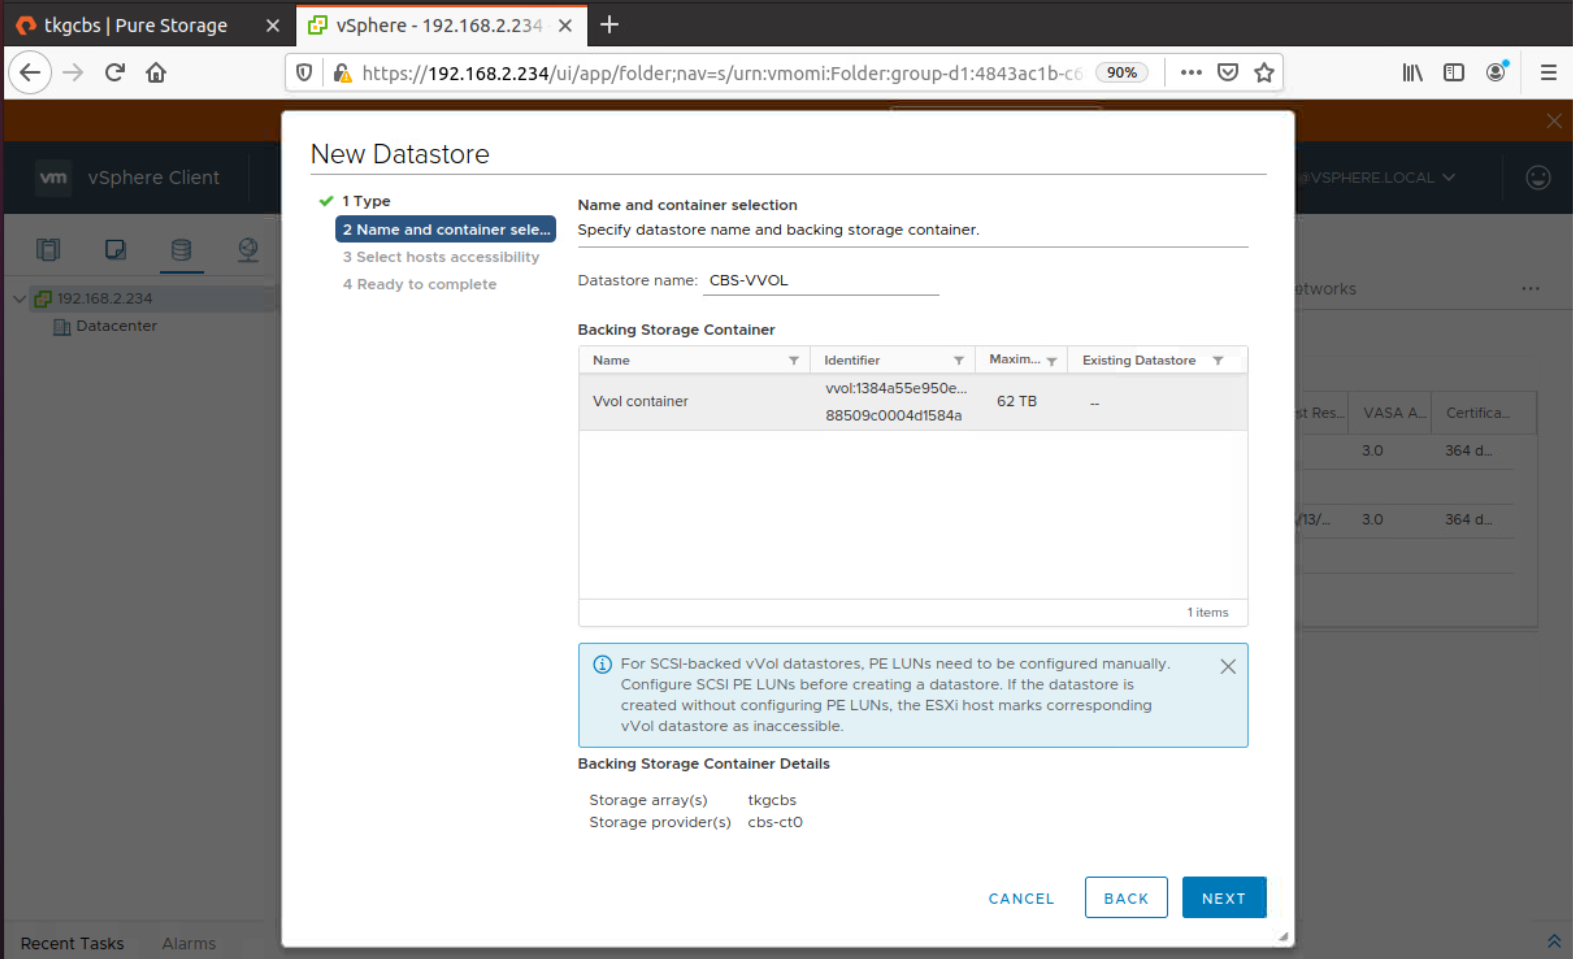Toggle the browser sidebar
1573x959 pixels.
(1454, 73)
